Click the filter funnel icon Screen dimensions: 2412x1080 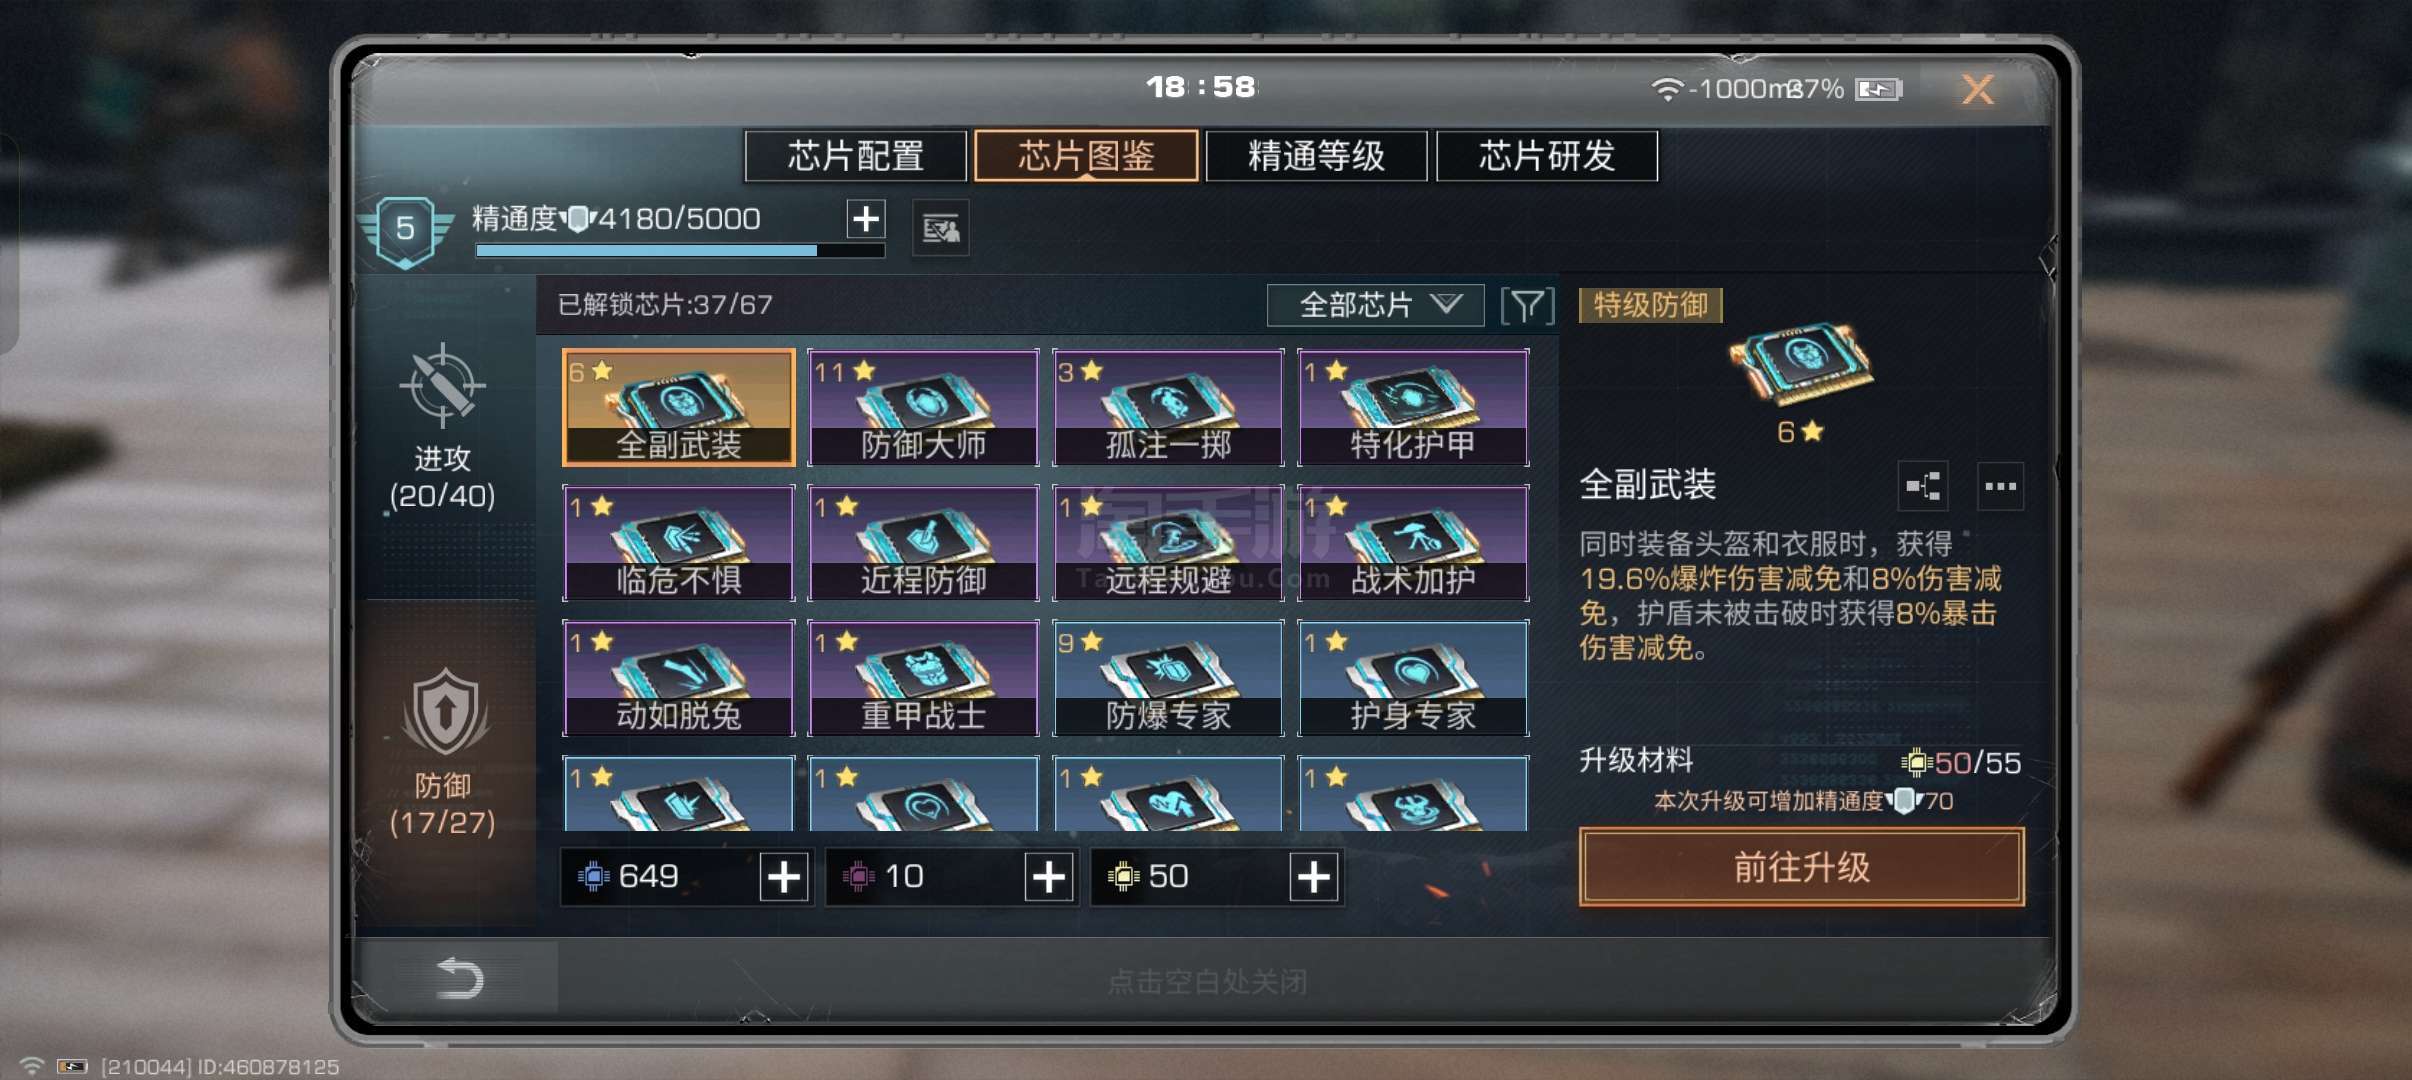coord(1527,305)
